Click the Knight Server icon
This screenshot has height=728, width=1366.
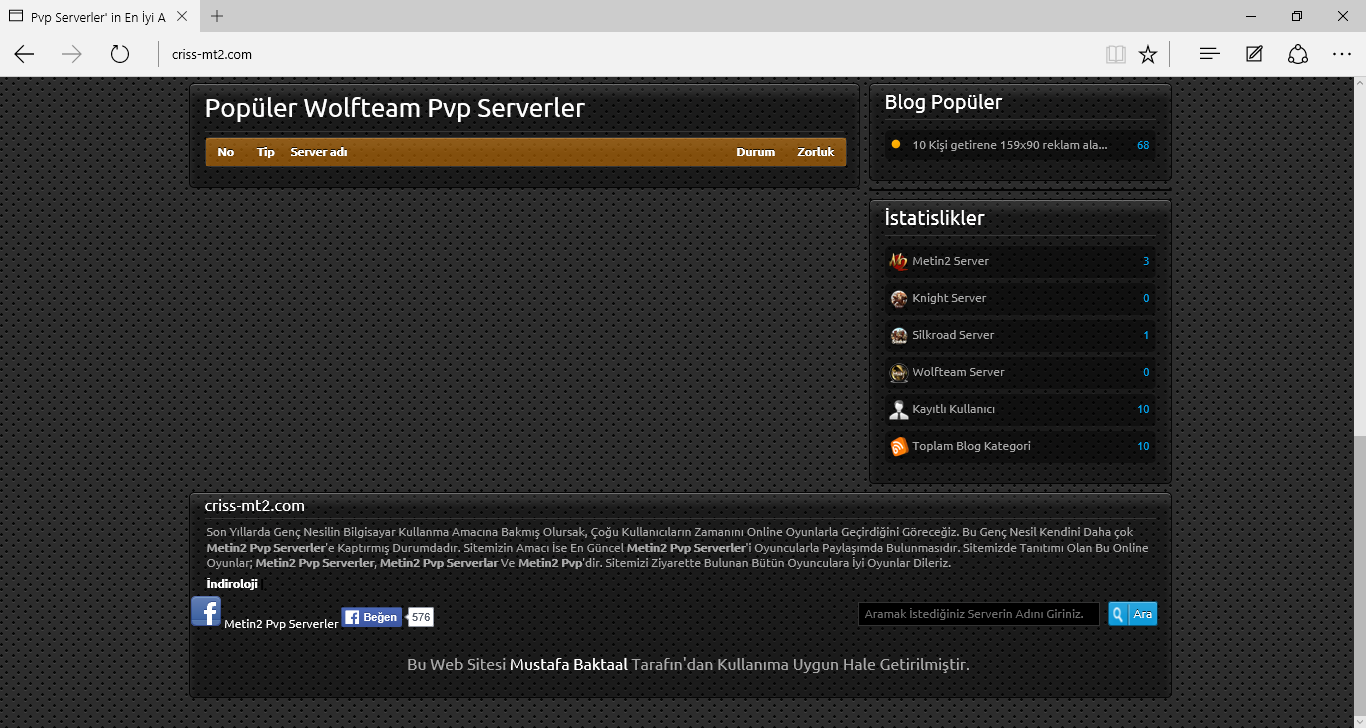pos(899,298)
